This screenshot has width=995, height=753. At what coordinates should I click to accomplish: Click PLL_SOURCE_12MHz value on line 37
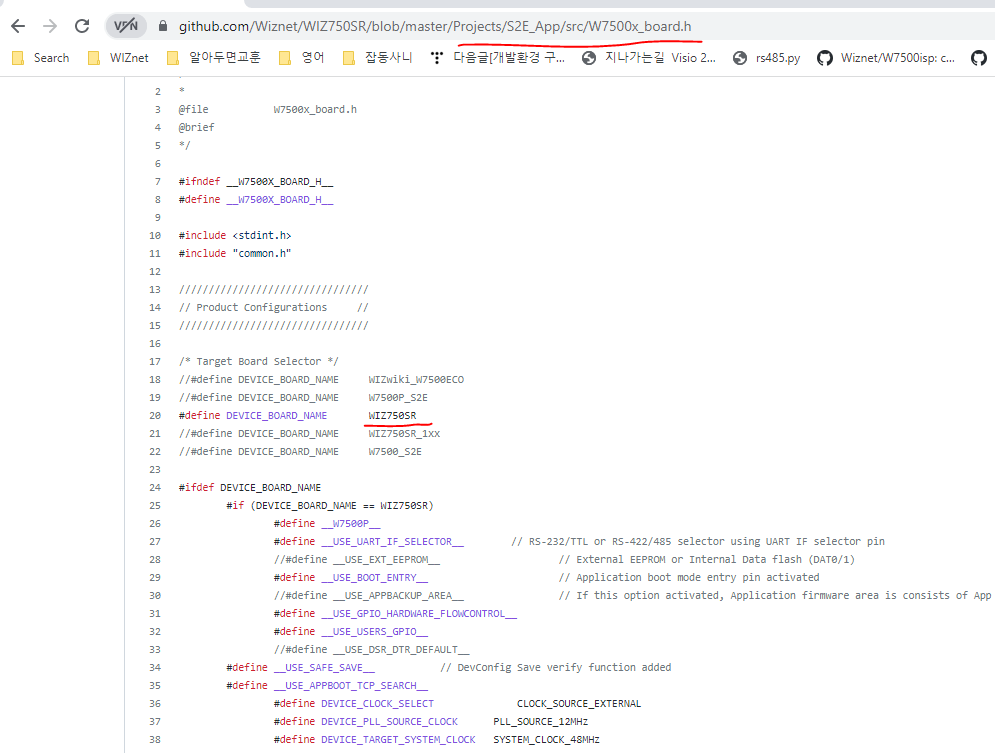click(x=541, y=722)
